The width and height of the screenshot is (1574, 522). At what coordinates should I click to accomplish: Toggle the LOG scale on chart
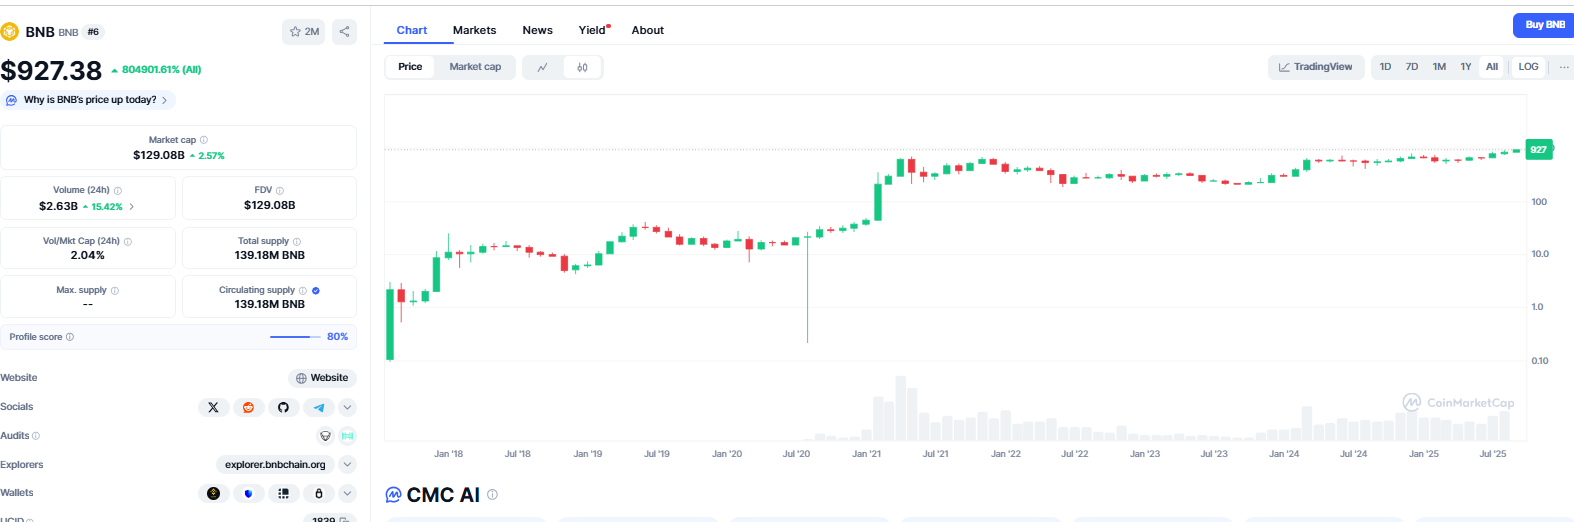click(x=1528, y=67)
